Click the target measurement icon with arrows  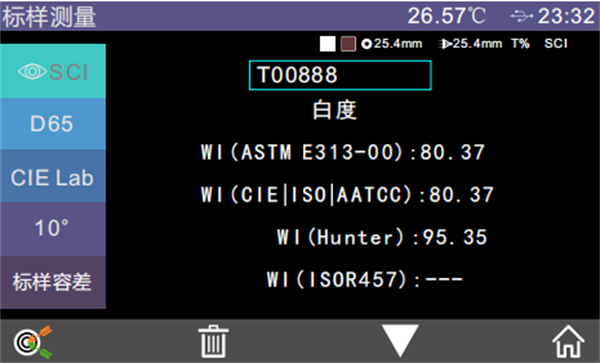pos(33,342)
